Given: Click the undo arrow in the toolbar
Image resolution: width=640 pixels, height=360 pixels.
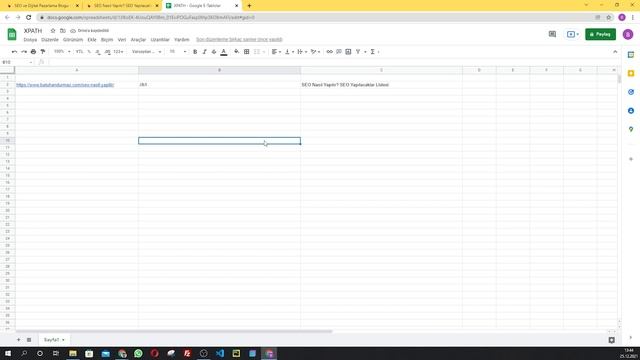Looking at the screenshot, I should 14,52.
